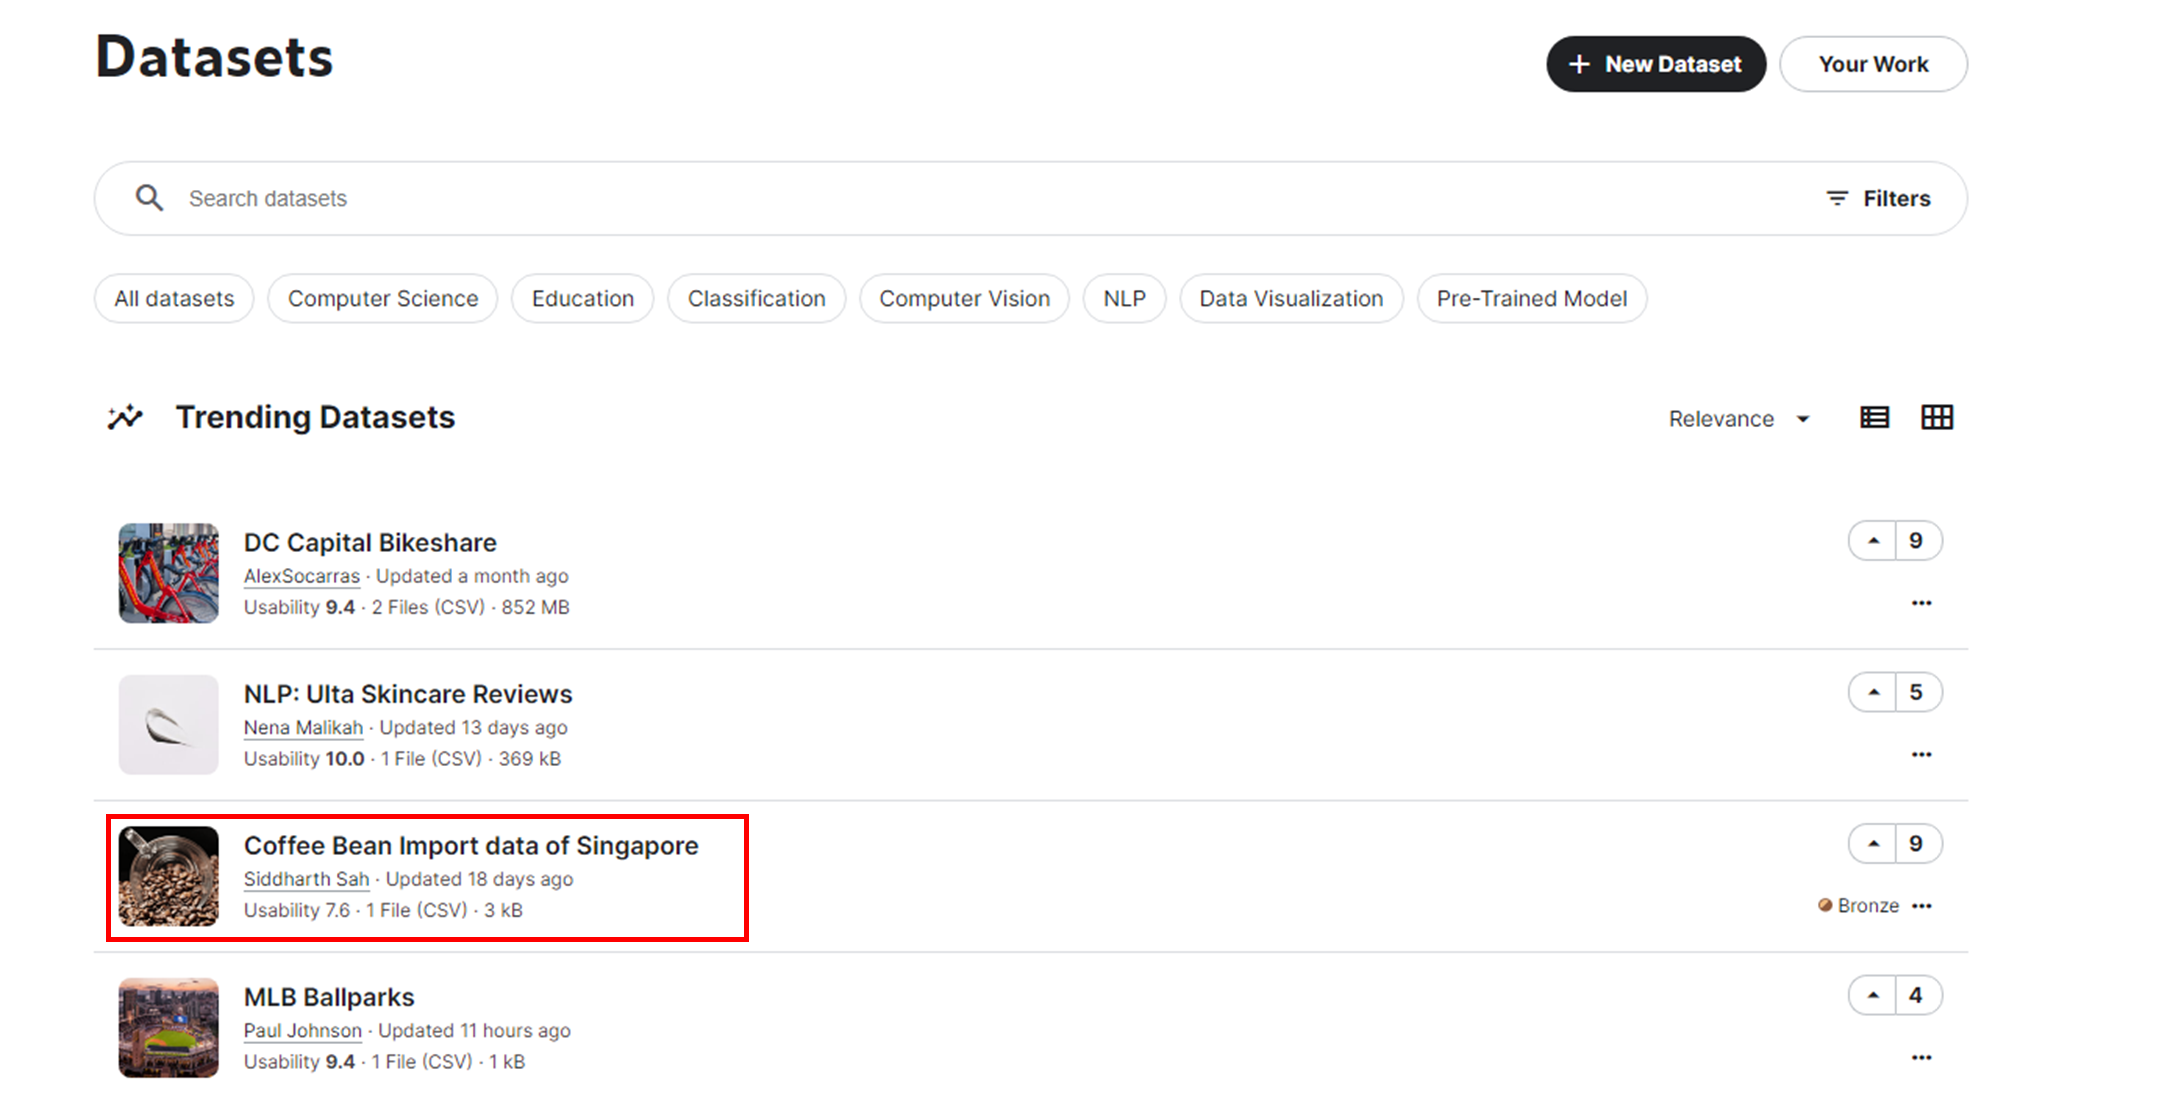Upvote the MLB Ballparks dataset
This screenshot has width=2159, height=1095.
[1873, 995]
